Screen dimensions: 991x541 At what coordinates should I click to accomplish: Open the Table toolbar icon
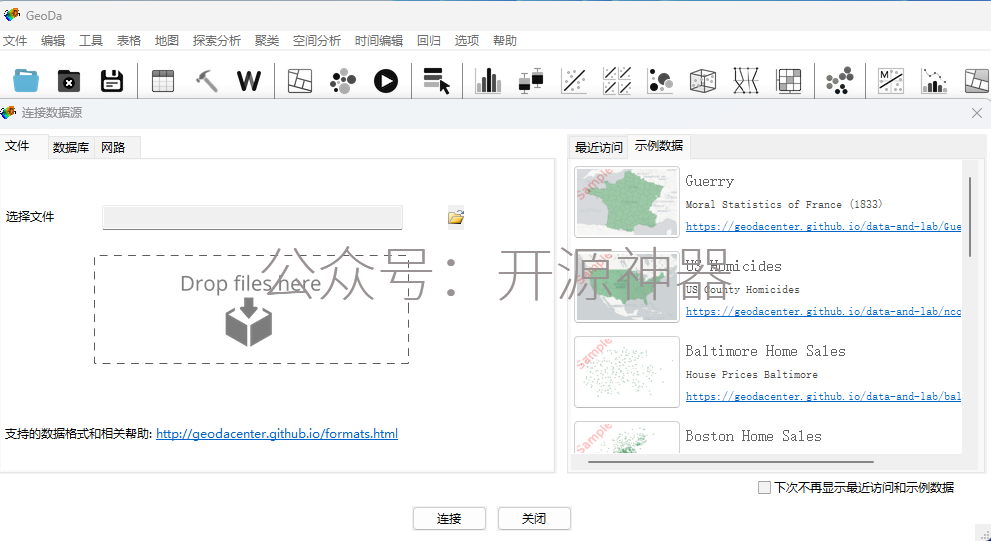point(162,81)
